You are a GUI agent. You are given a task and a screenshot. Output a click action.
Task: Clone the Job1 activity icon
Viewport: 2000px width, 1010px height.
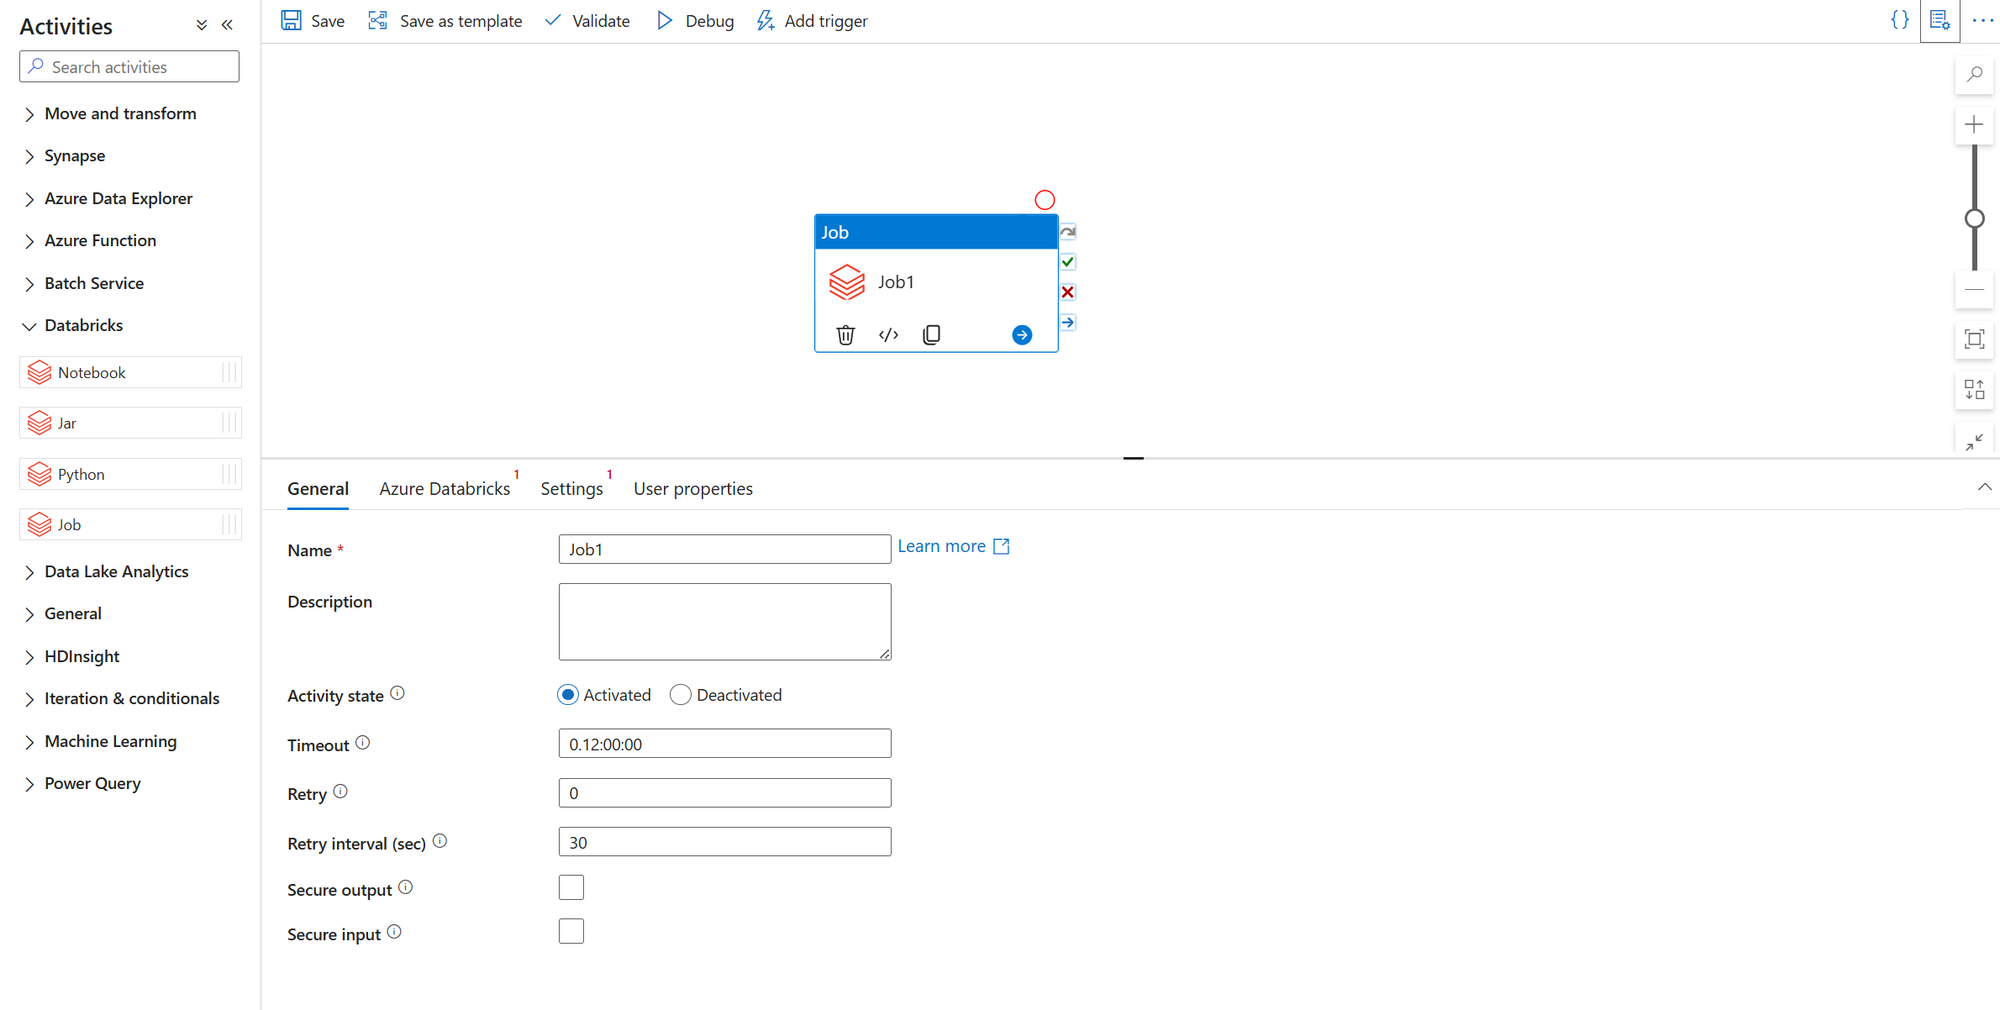pos(932,335)
